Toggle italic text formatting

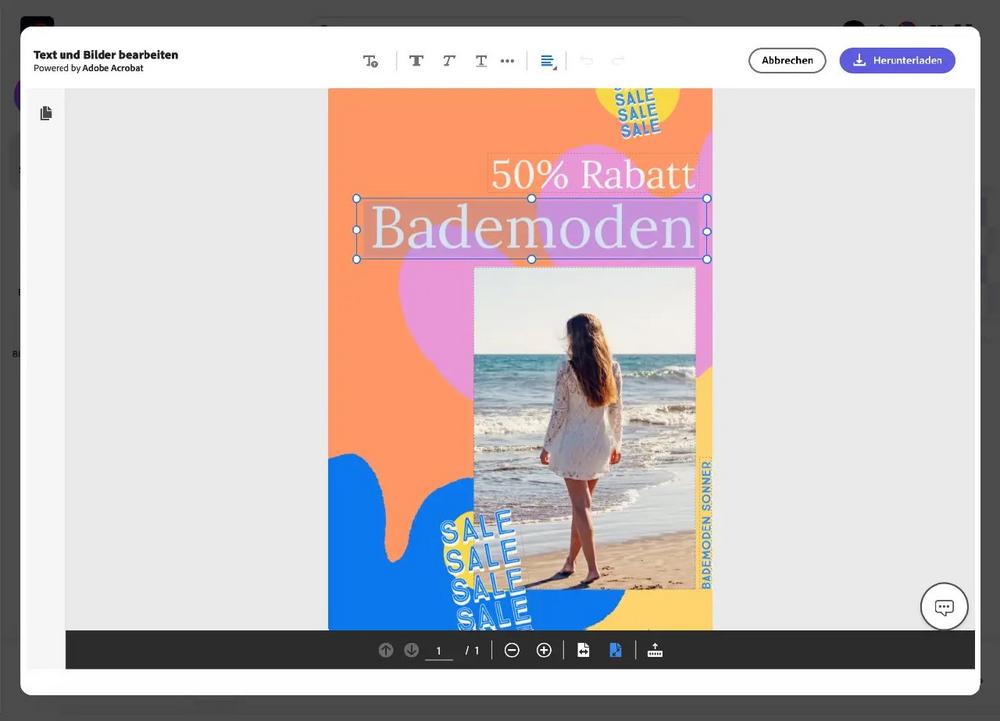point(449,61)
